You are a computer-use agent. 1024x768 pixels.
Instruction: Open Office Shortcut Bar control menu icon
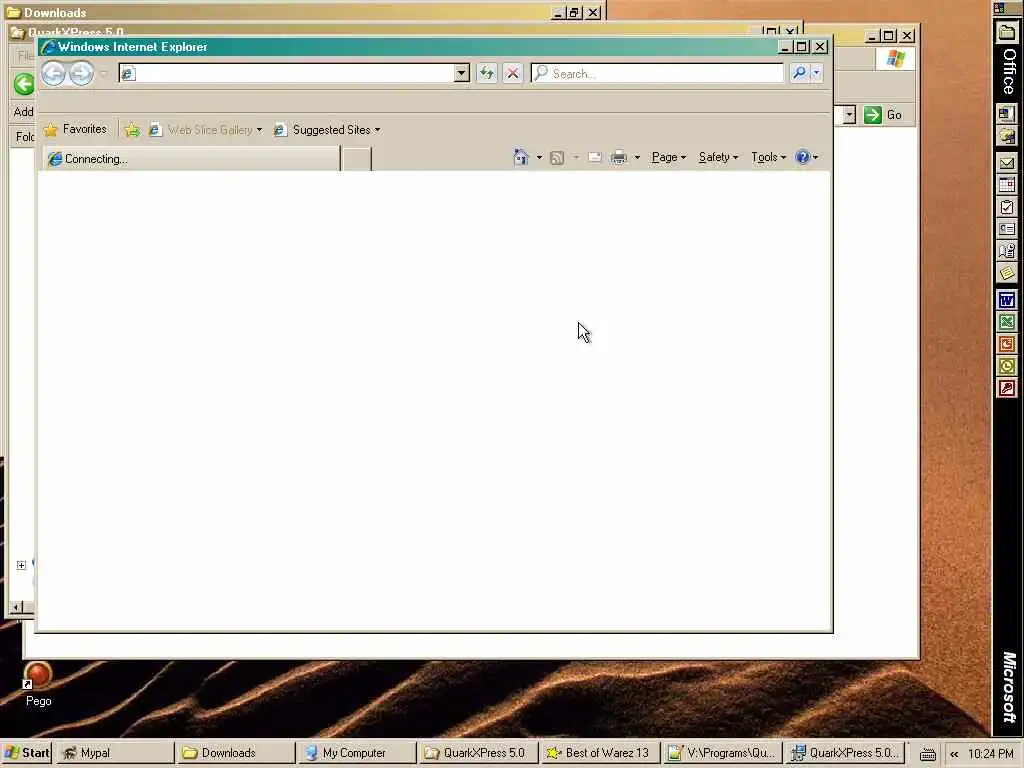pyautogui.click(x=999, y=8)
